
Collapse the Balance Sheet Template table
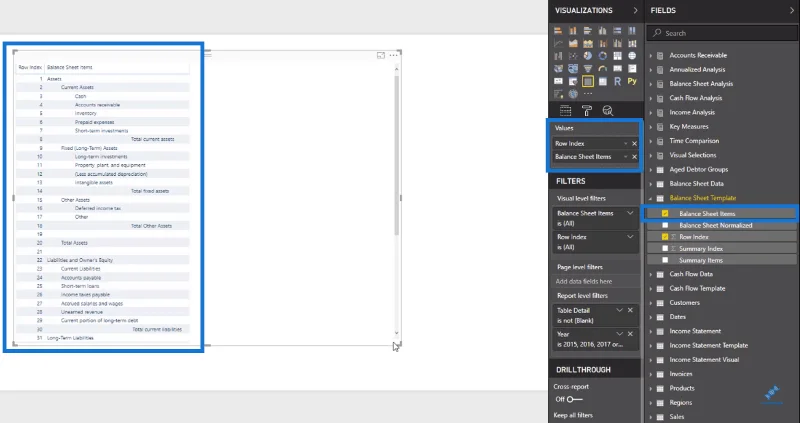point(651,198)
